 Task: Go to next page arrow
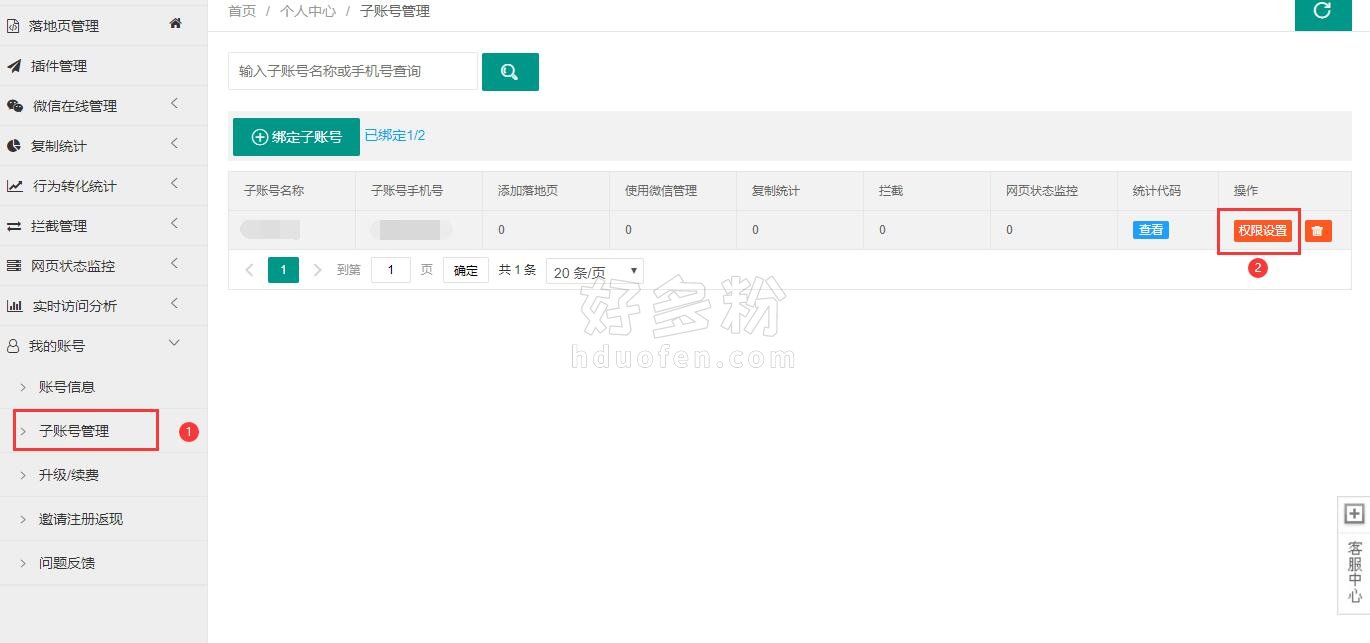(317, 270)
